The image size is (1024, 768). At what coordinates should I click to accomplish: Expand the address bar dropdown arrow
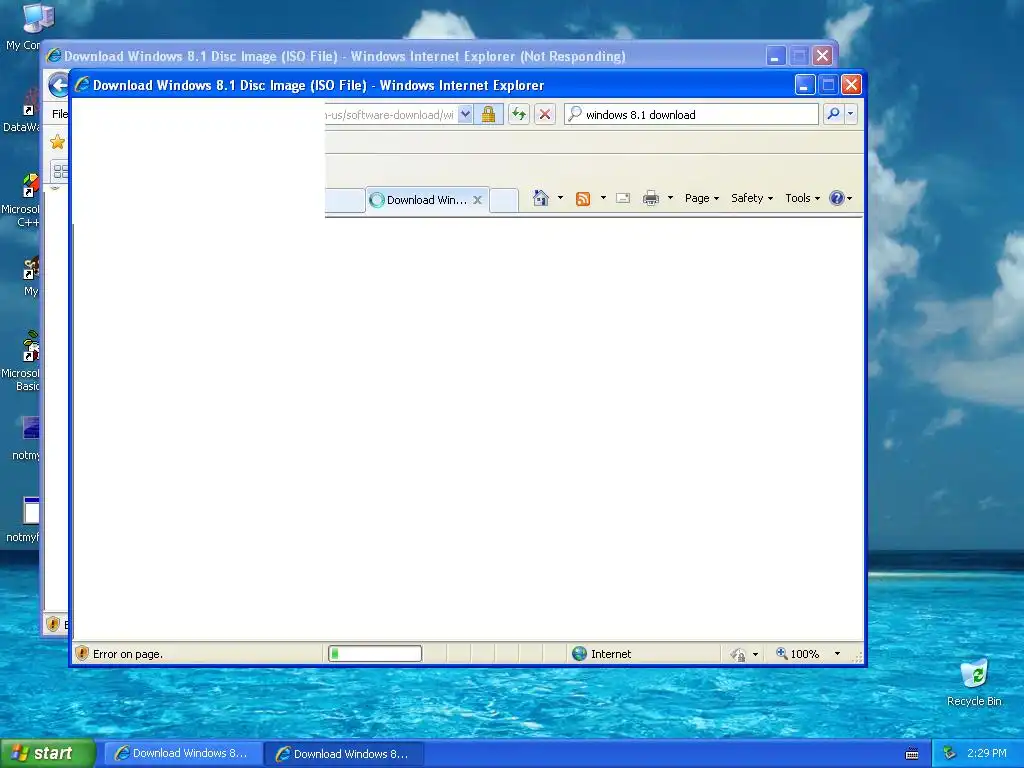(x=465, y=114)
